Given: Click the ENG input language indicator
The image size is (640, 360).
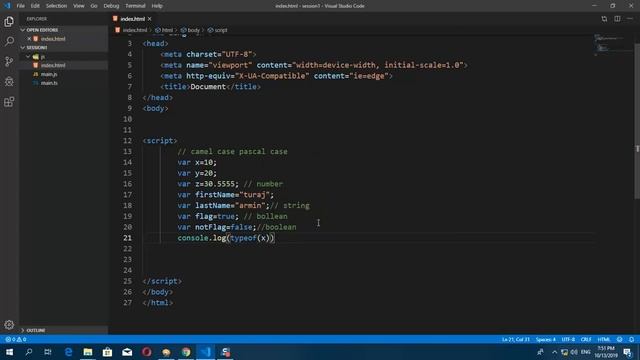Looking at the screenshot, I should 586,352.
